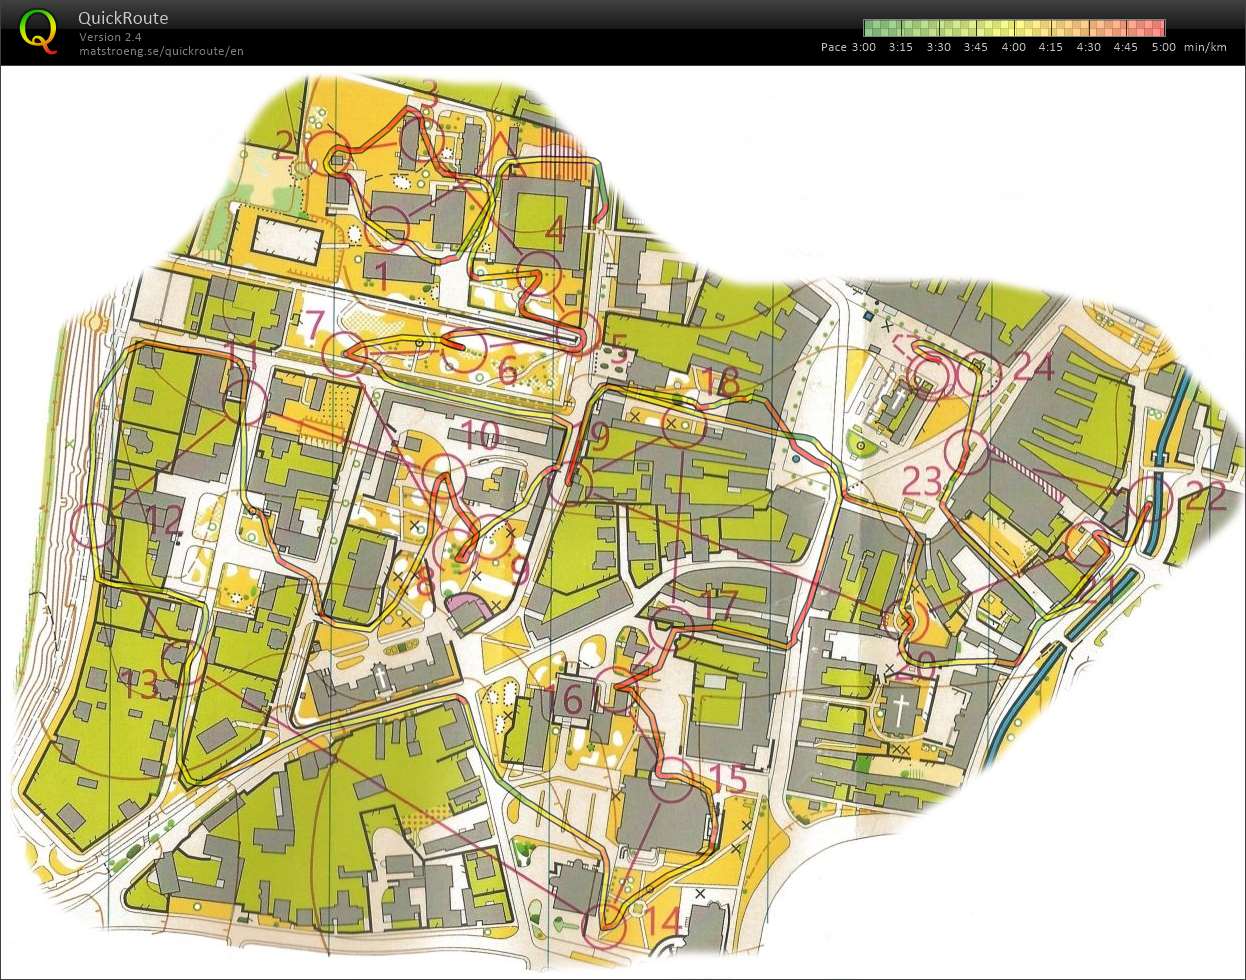Click control circle 11 marker
This screenshot has width=1246, height=980.
[242, 401]
